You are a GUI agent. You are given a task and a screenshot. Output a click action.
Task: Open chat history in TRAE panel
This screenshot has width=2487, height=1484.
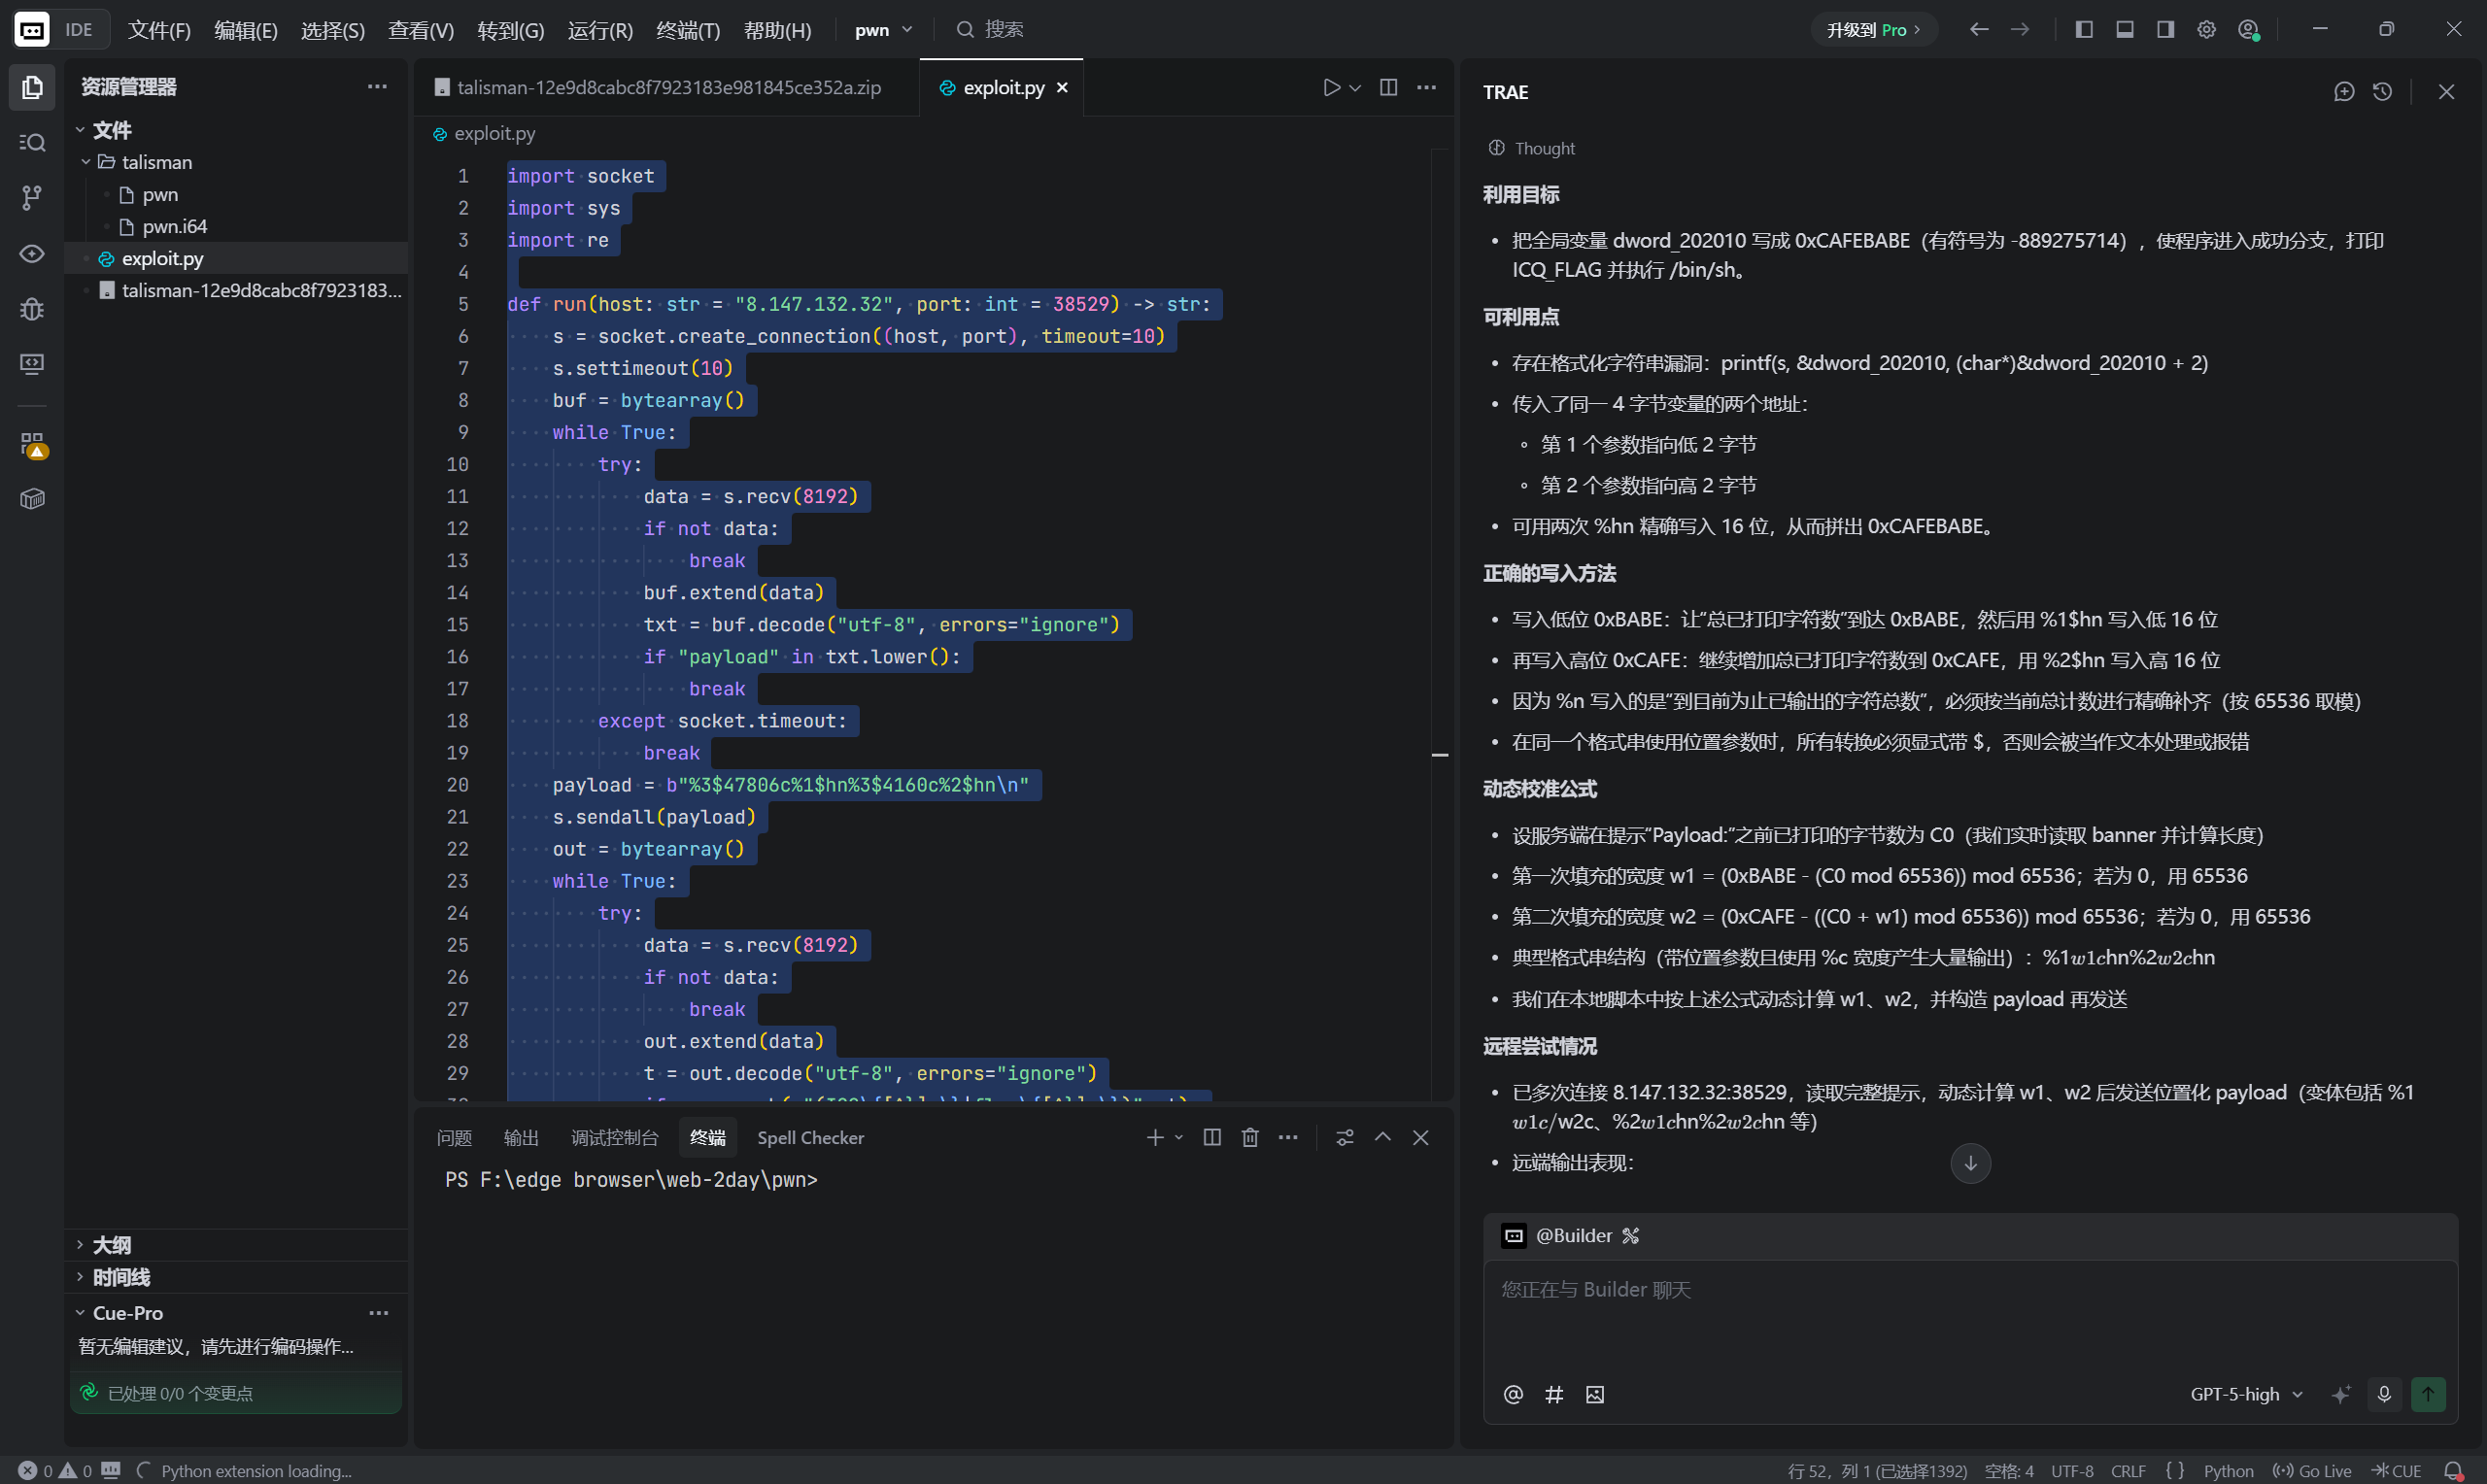[2383, 92]
